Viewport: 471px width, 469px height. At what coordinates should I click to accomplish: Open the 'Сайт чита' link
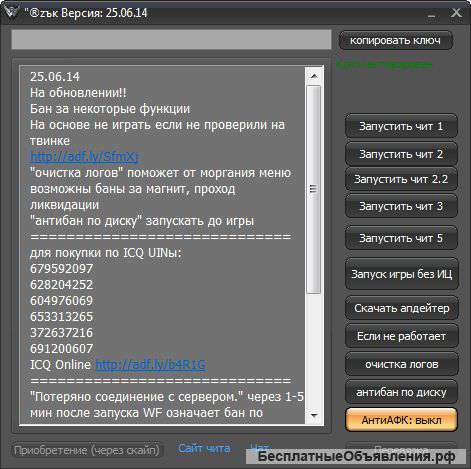pyautogui.click(x=204, y=448)
